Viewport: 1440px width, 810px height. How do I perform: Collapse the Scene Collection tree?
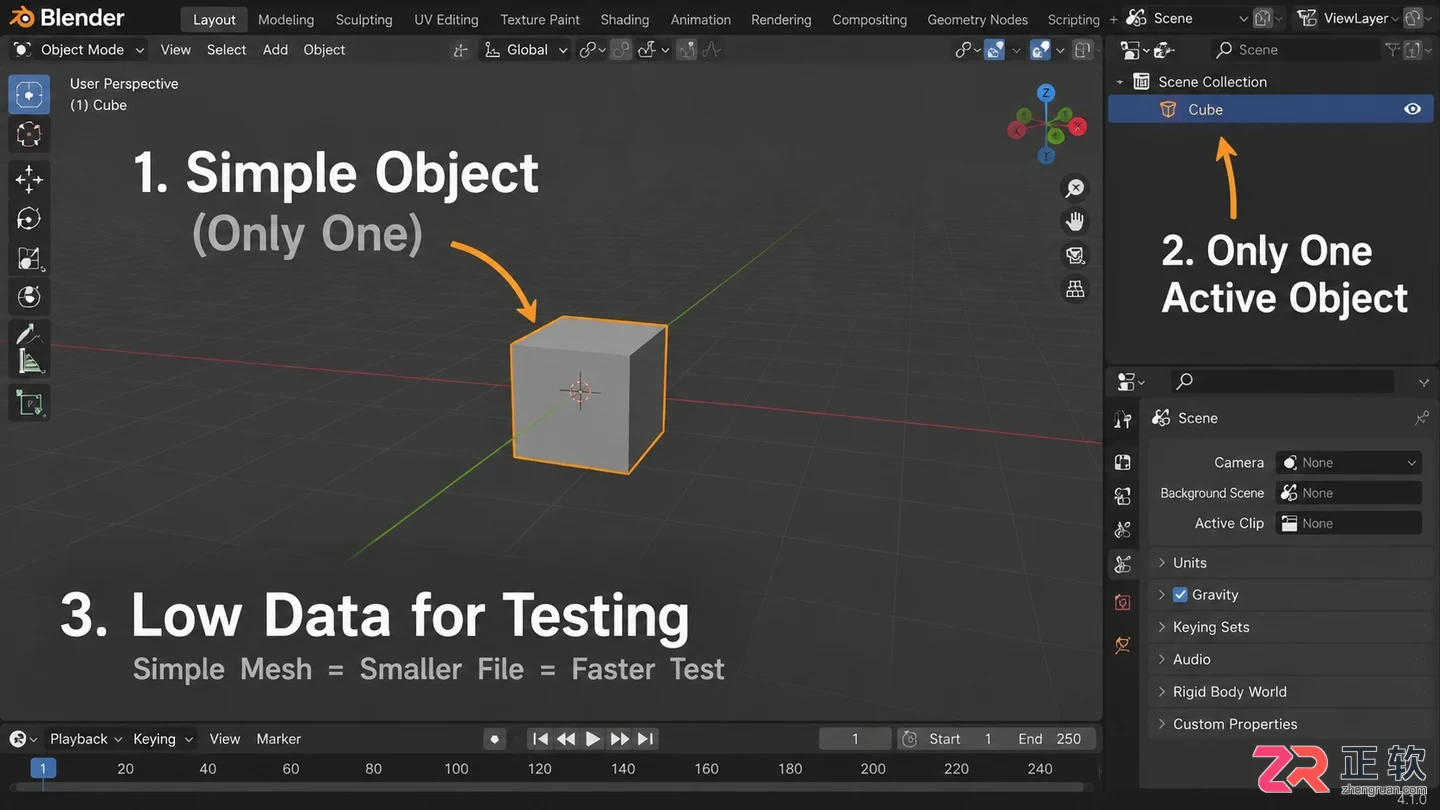1120,82
